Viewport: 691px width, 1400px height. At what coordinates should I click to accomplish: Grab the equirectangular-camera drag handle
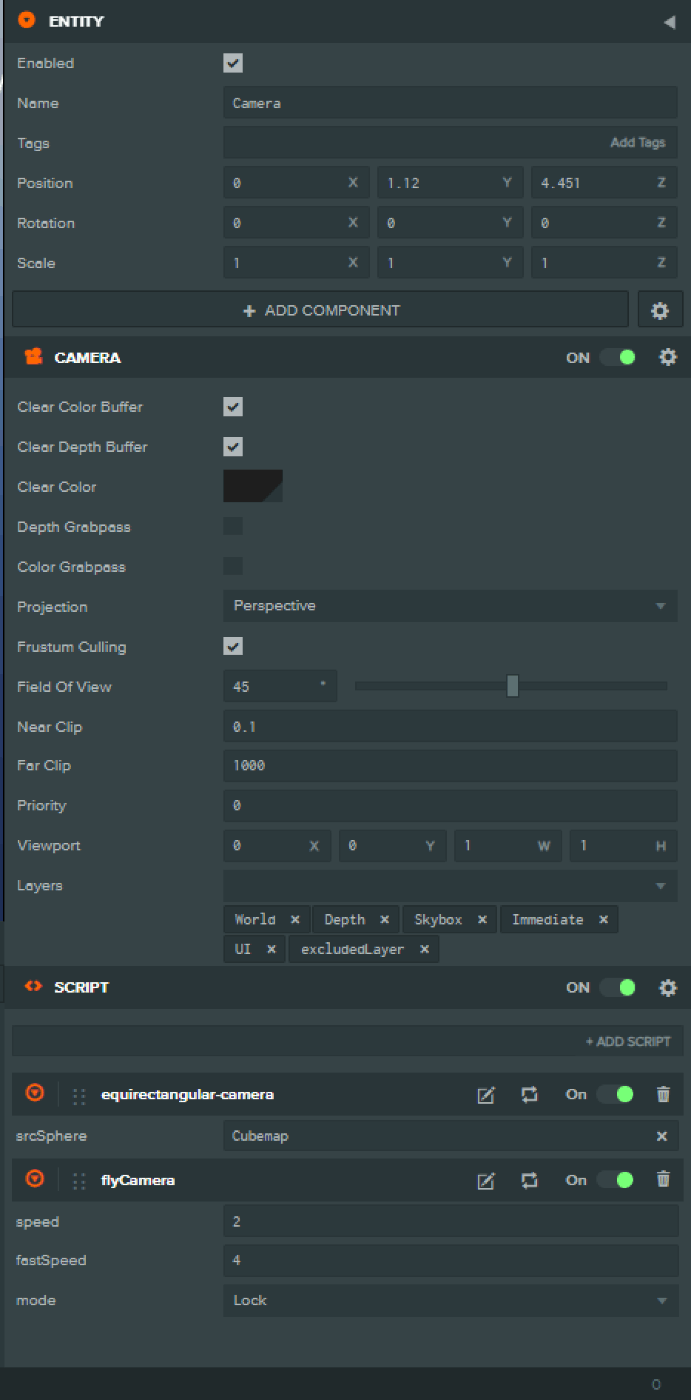pyautogui.click(x=79, y=1095)
